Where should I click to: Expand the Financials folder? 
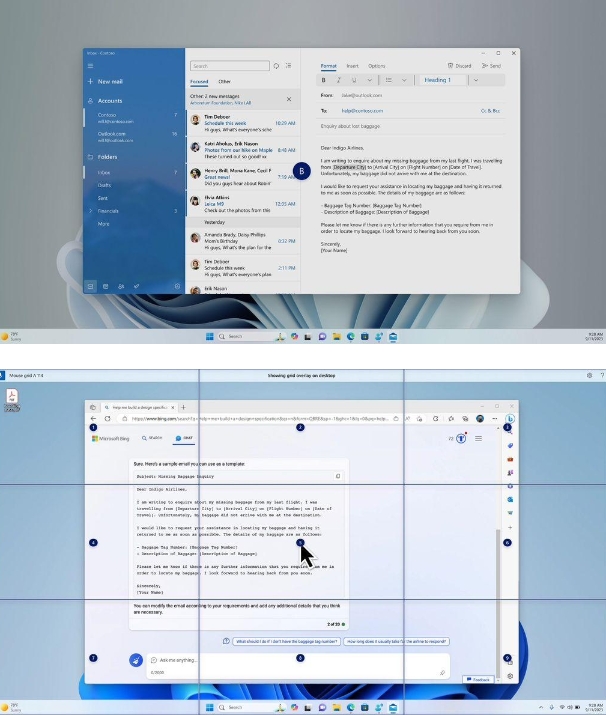point(89,211)
